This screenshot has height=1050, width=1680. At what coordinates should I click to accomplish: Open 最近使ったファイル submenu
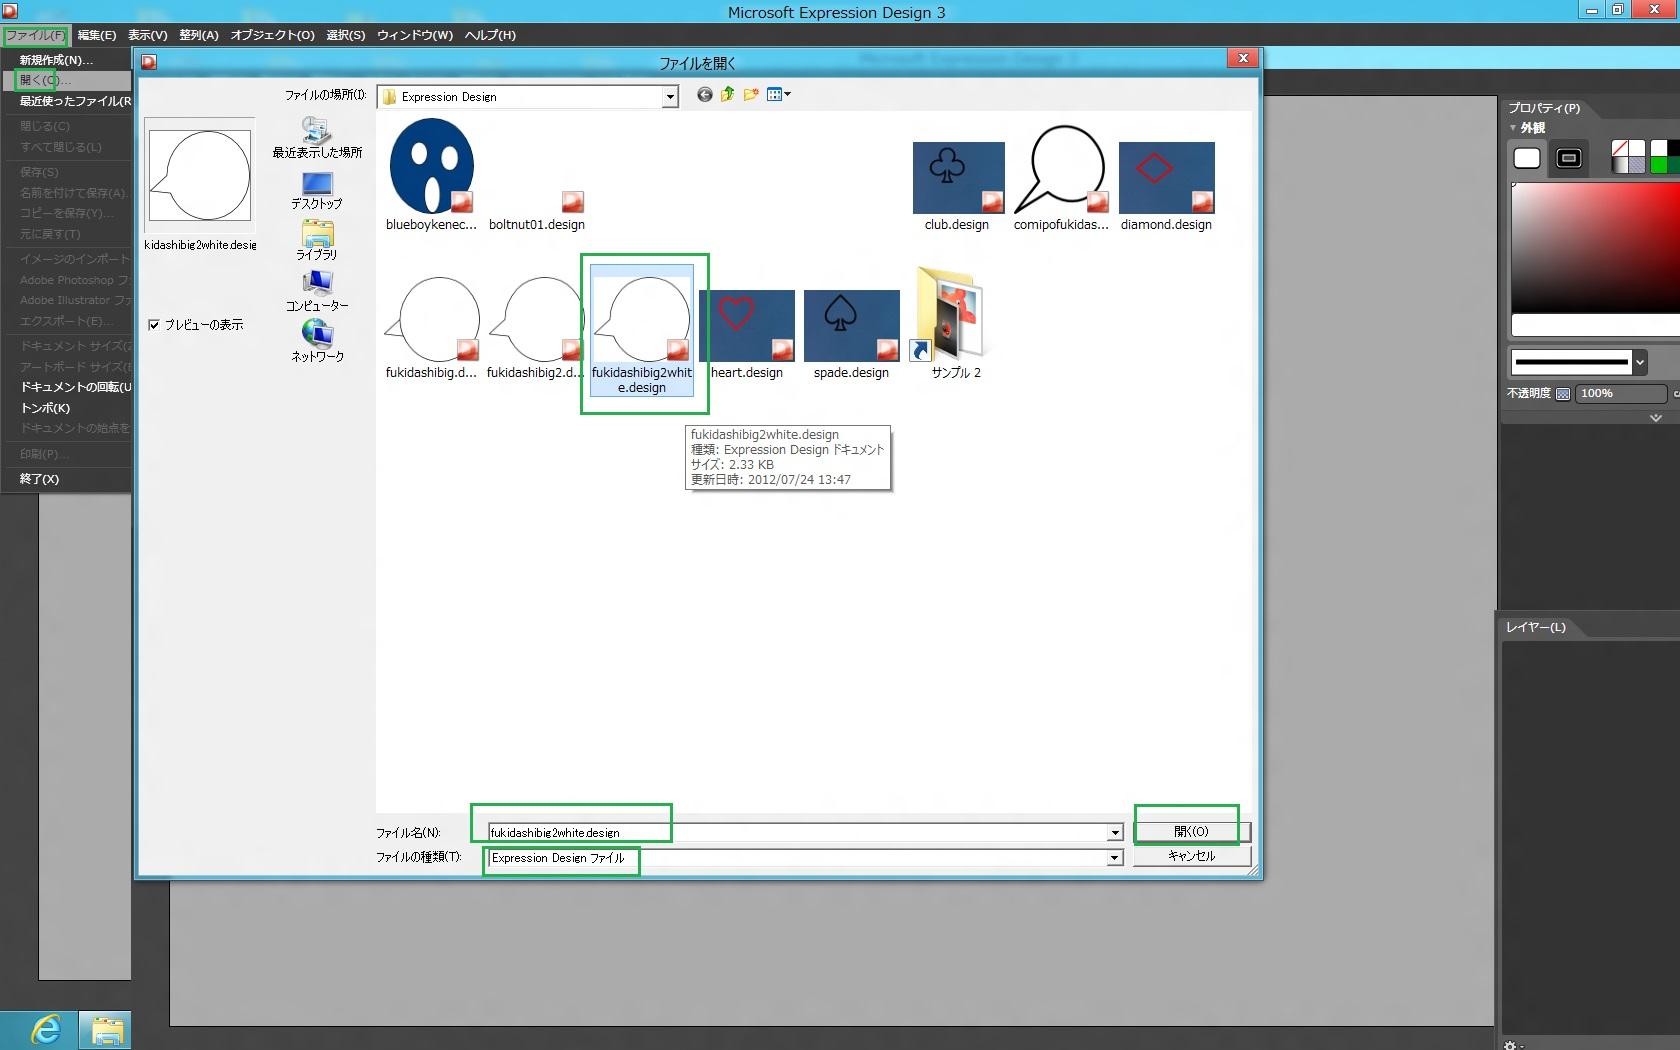[x=67, y=101]
